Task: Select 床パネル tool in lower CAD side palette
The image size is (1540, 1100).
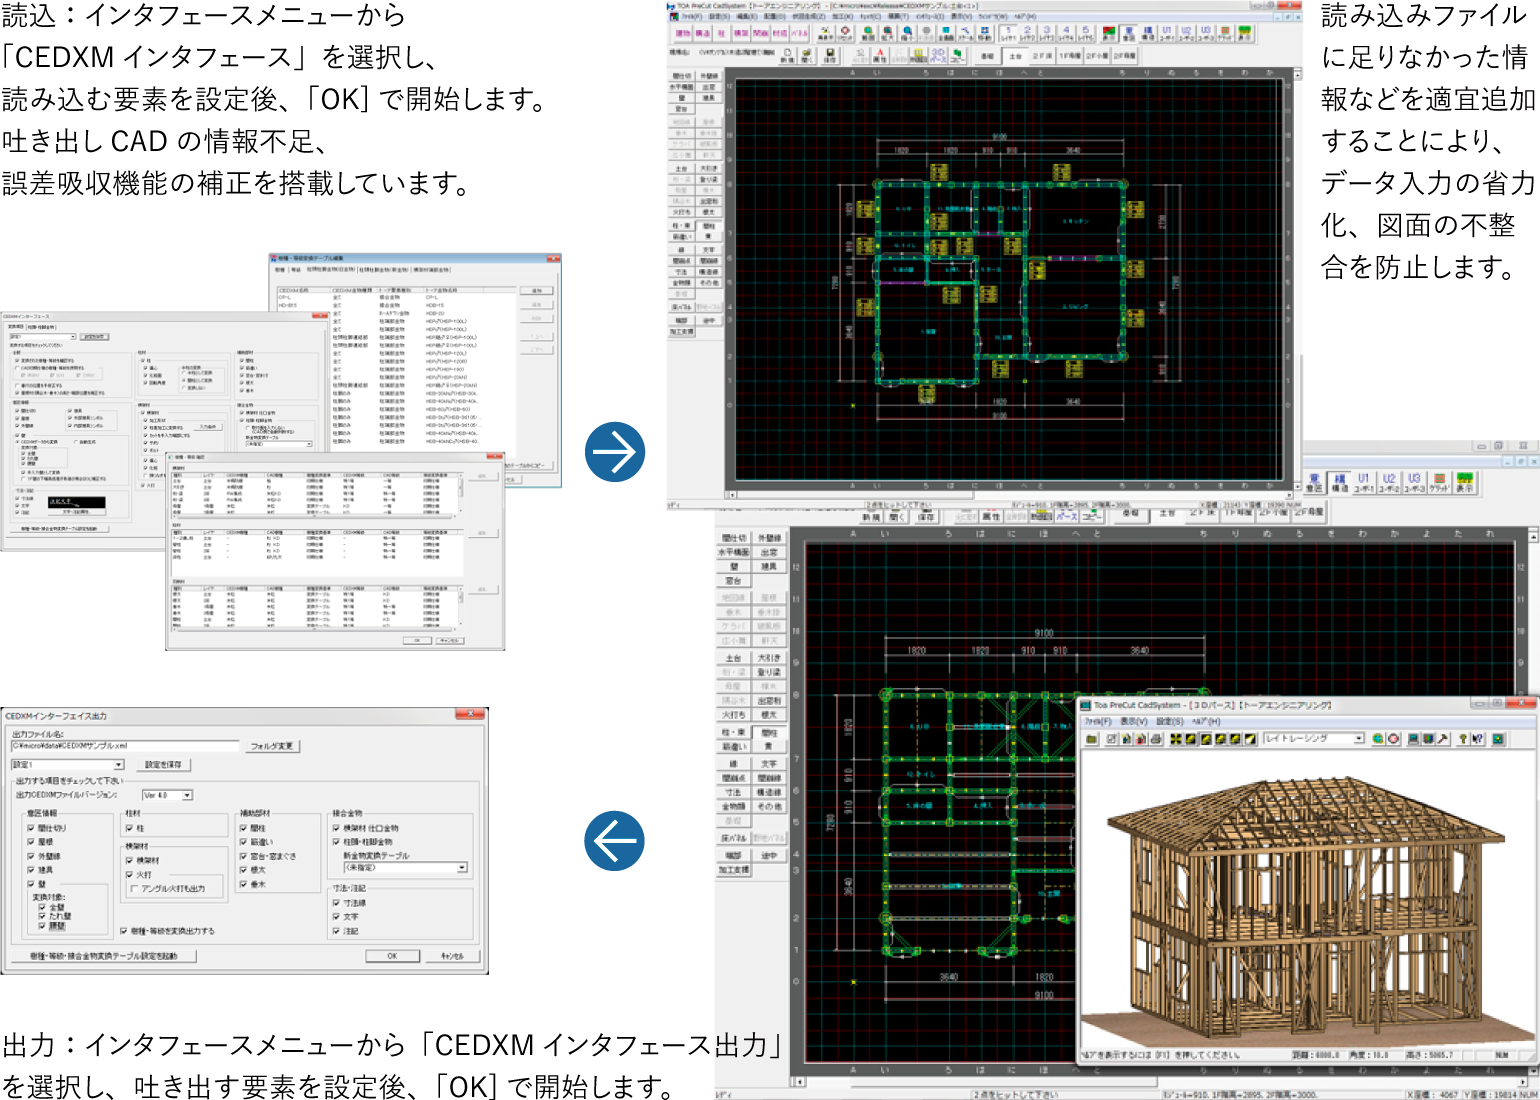Action: click(x=734, y=837)
